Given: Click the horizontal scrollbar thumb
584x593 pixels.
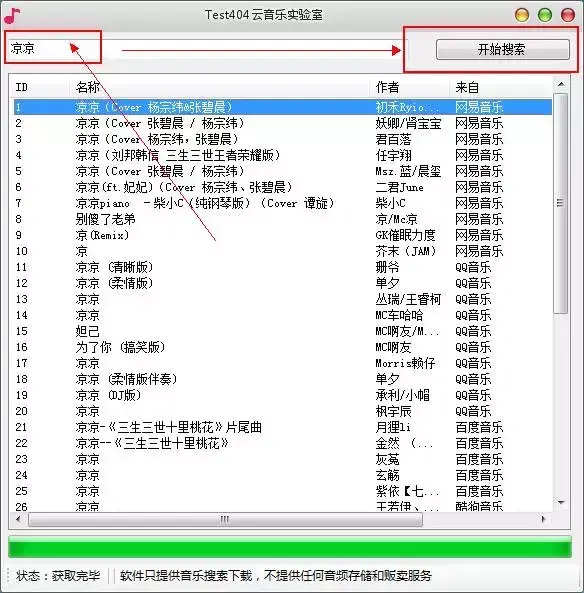Looking at the screenshot, I should tap(225, 519).
